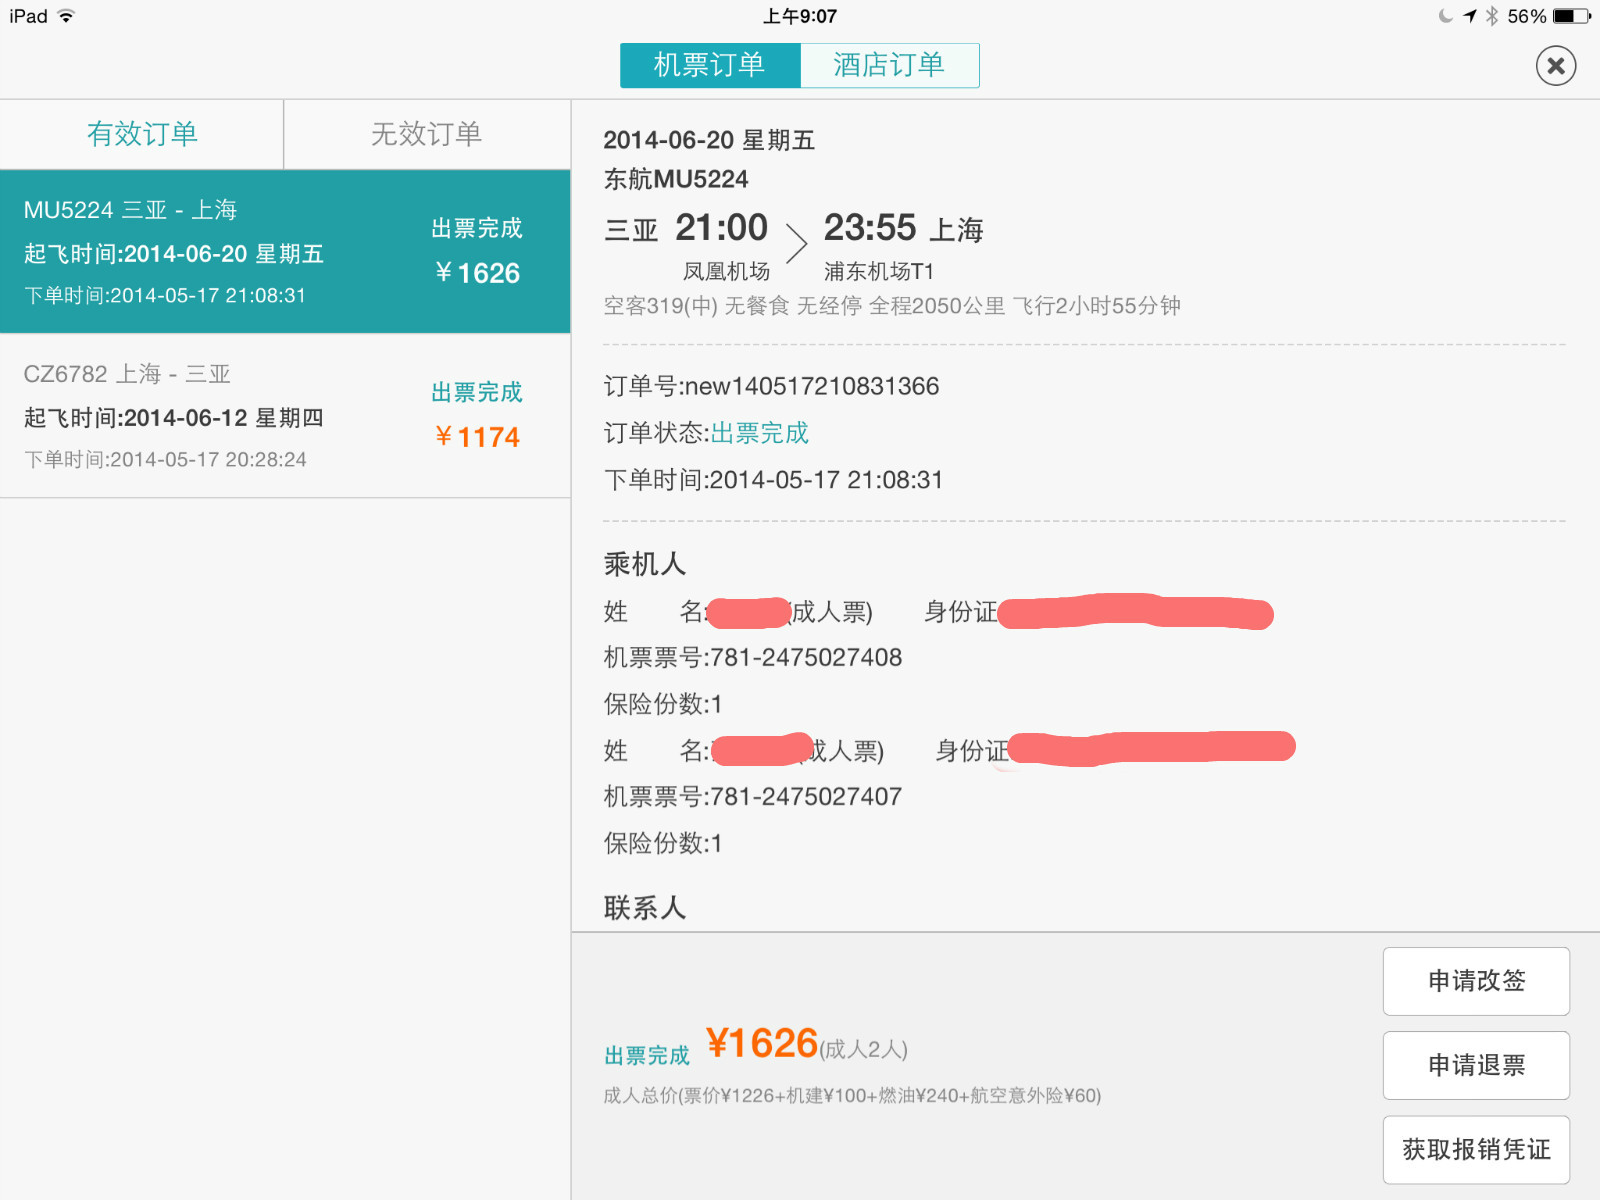Tap the 申请退票 refund button
Screen dimensions: 1600x1200
point(1475,1065)
